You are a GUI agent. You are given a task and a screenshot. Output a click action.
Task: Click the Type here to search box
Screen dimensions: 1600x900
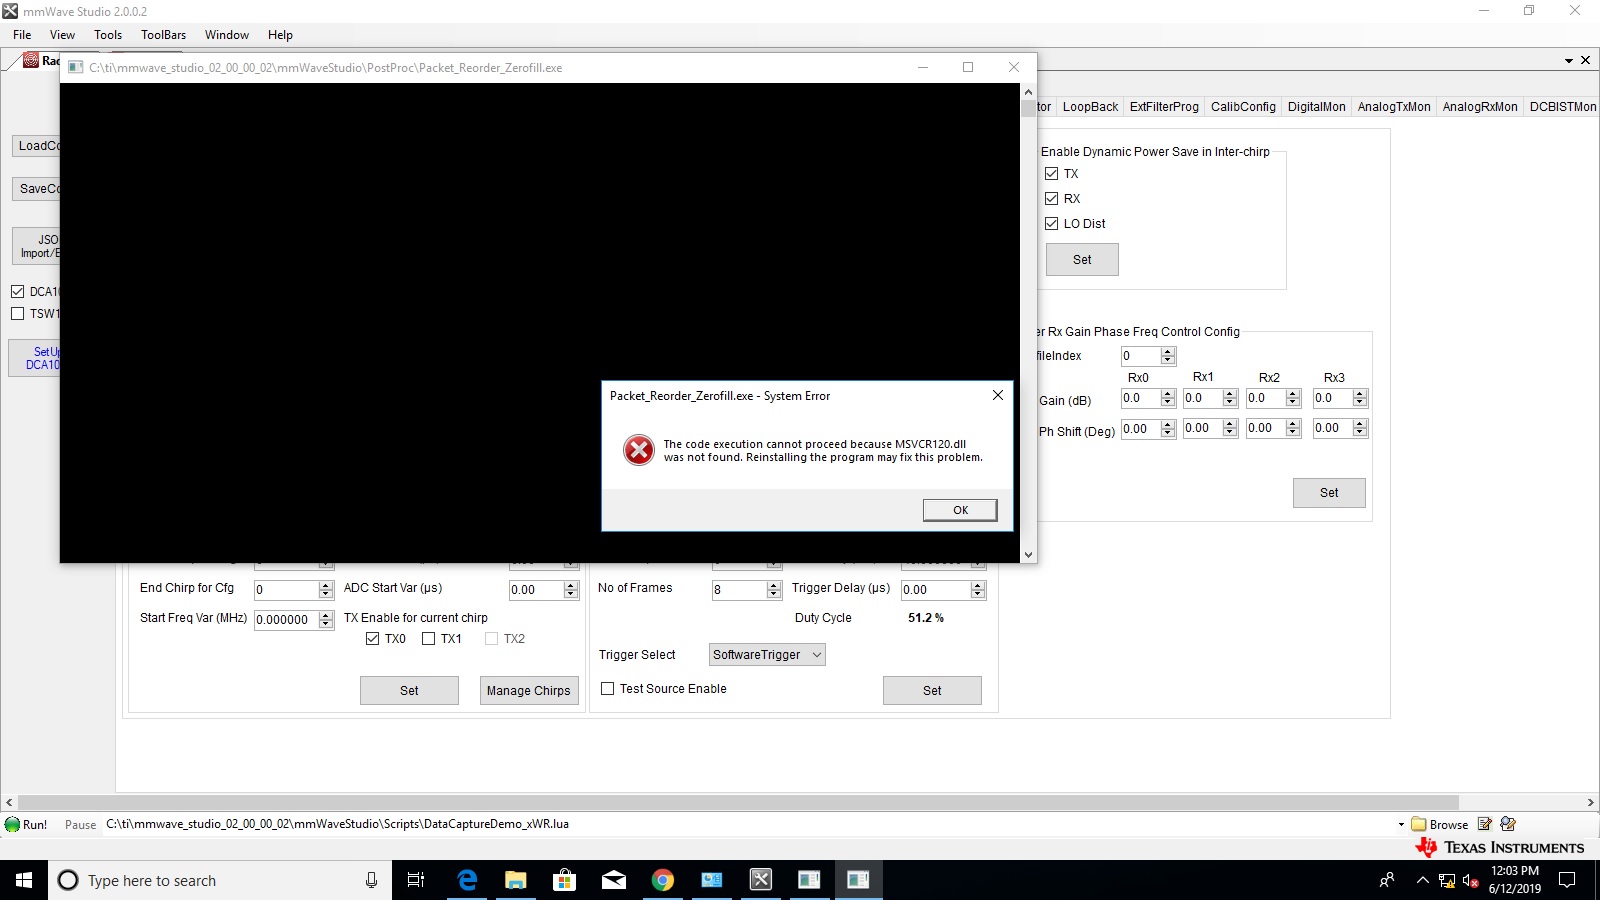pyautogui.click(x=220, y=880)
